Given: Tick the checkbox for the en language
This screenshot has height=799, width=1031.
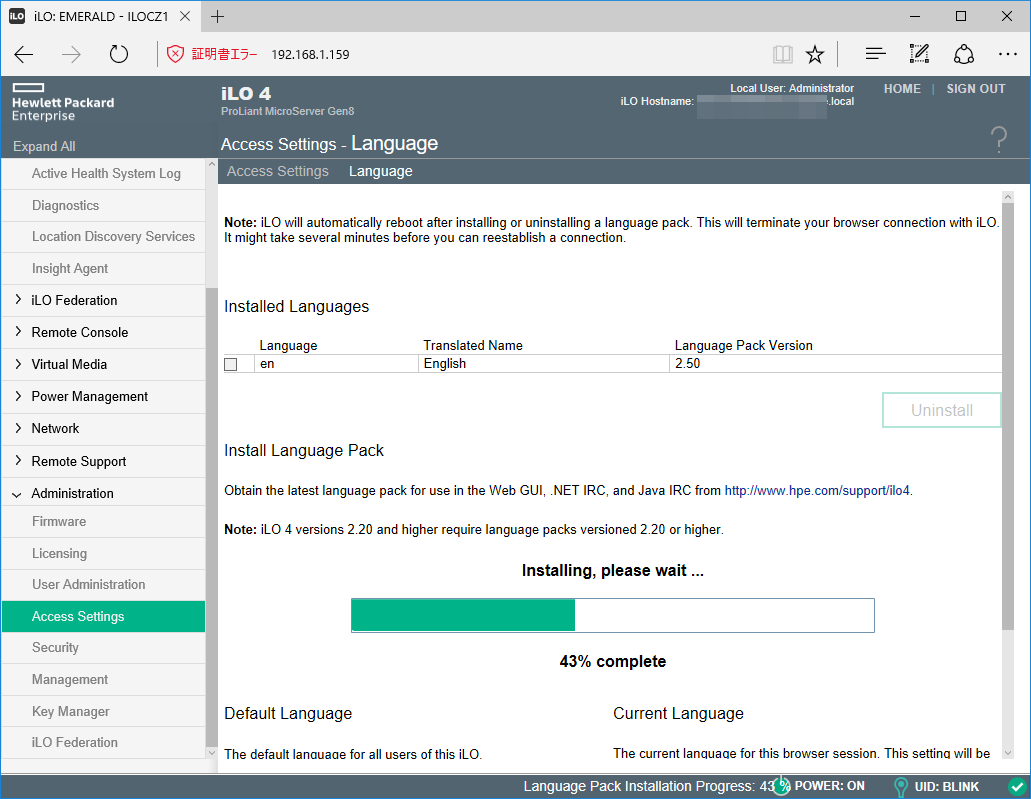Looking at the screenshot, I should (x=231, y=364).
